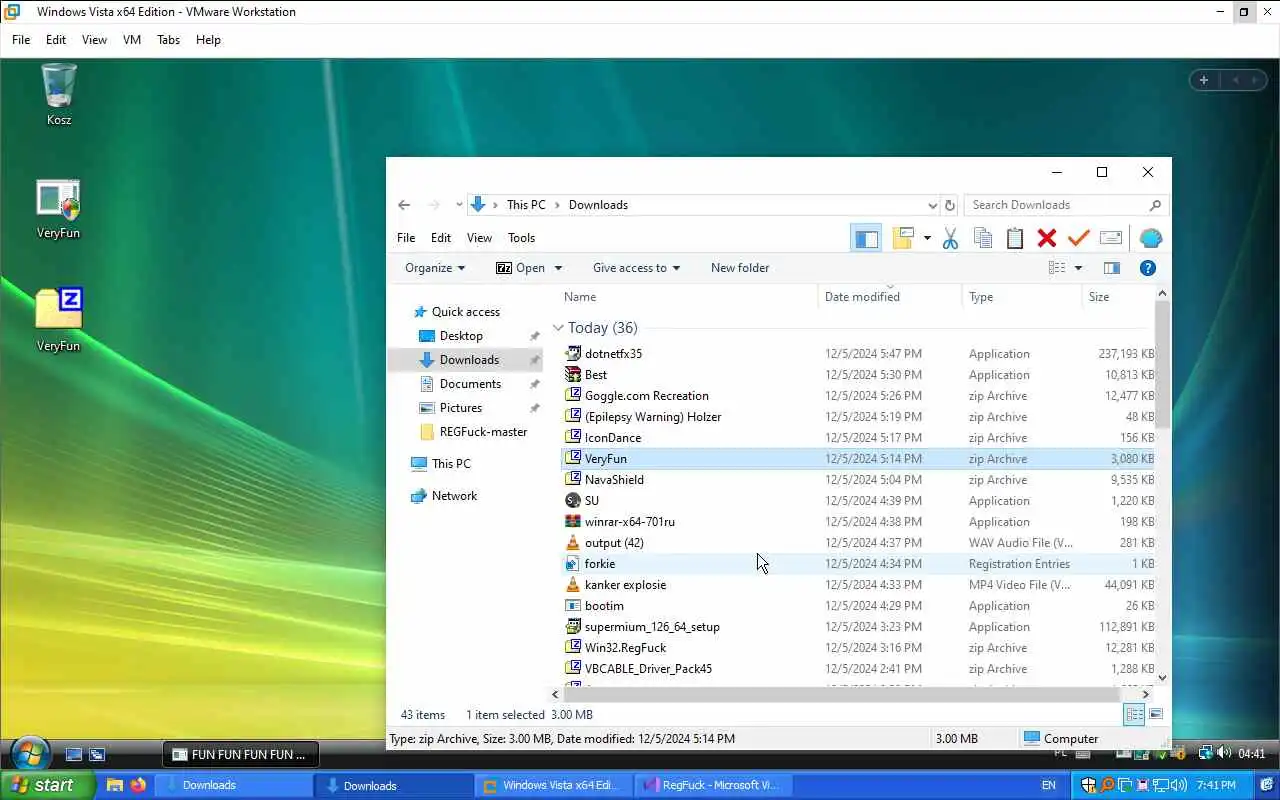Open the VMware Tabs menu

pos(168,40)
